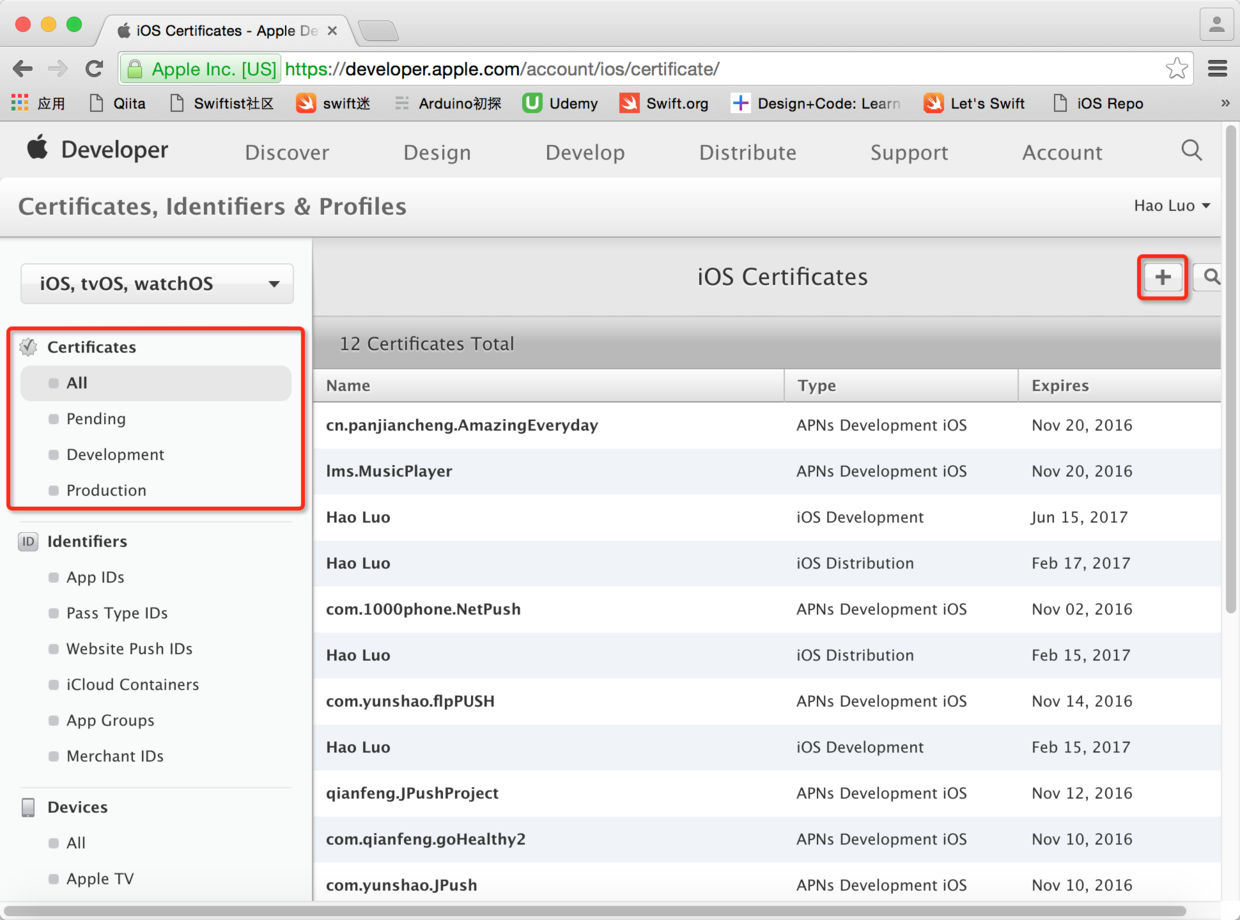Expand the cn.panjiancheng.AmazingEveryday certificate row

tap(767, 426)
